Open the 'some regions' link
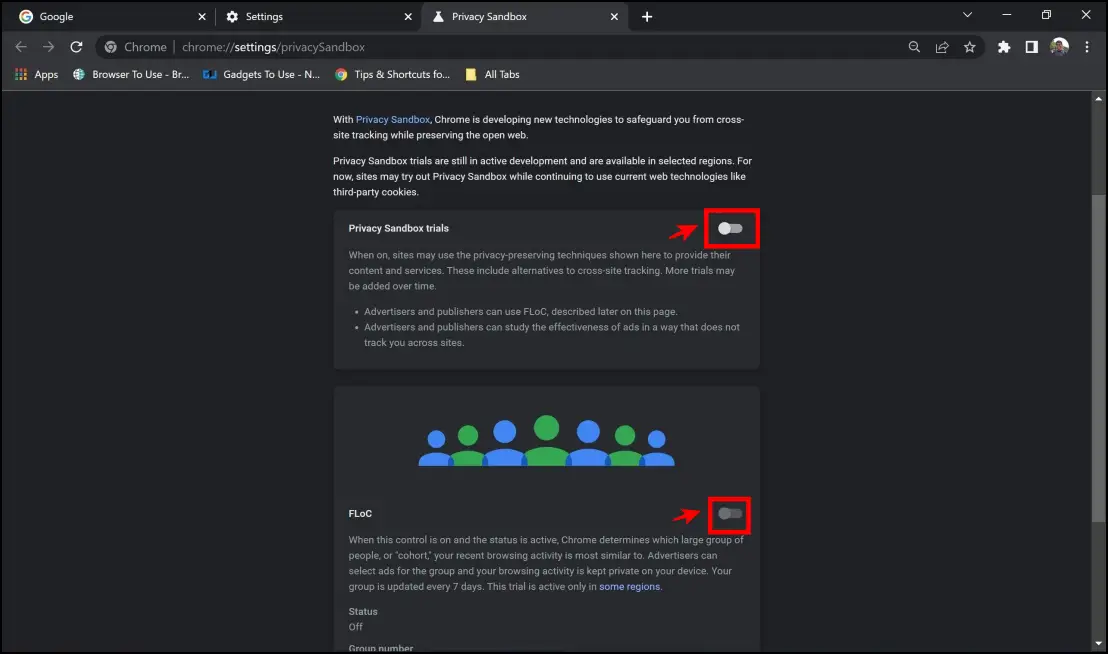This screenshot has width=1108, height=654. point(630,586)
